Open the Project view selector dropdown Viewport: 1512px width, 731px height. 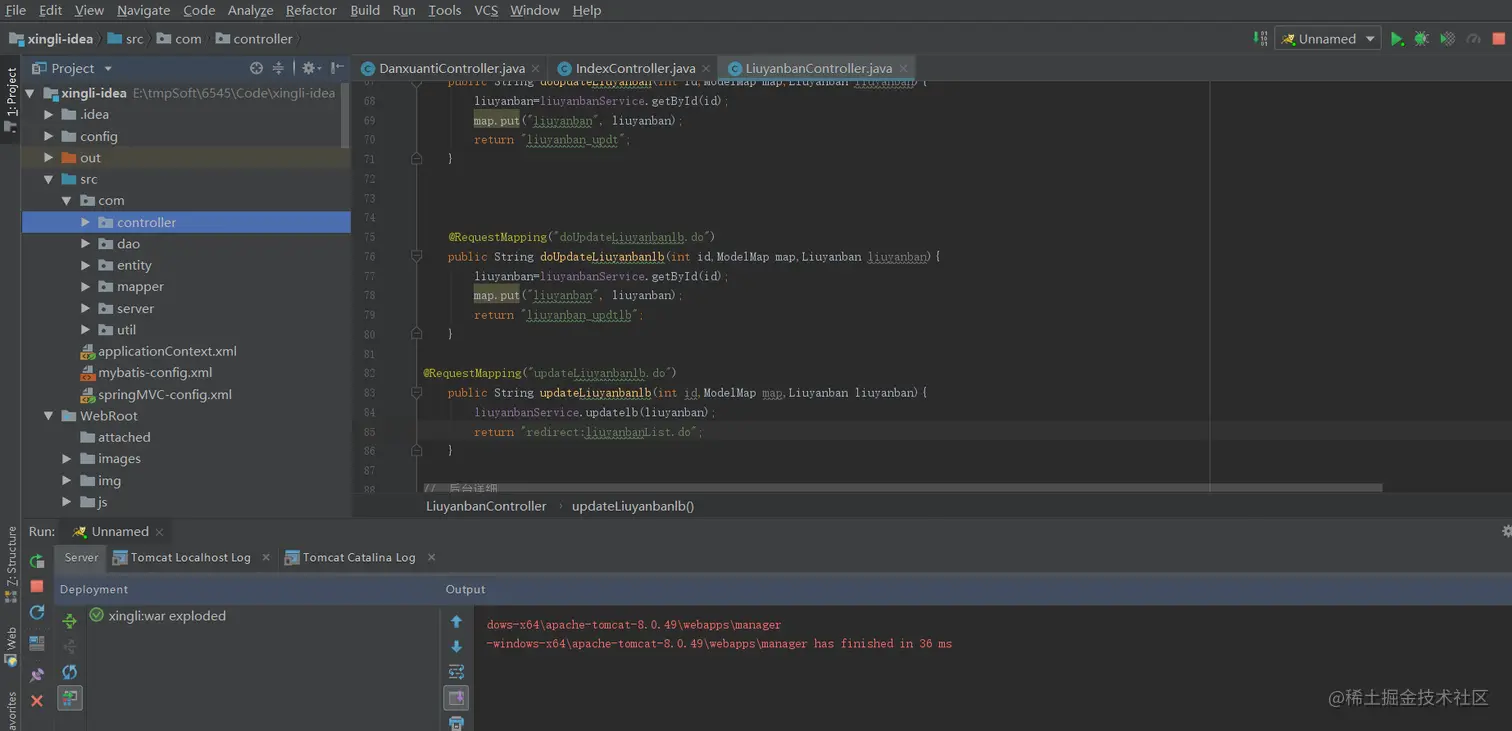click(72, 68)
